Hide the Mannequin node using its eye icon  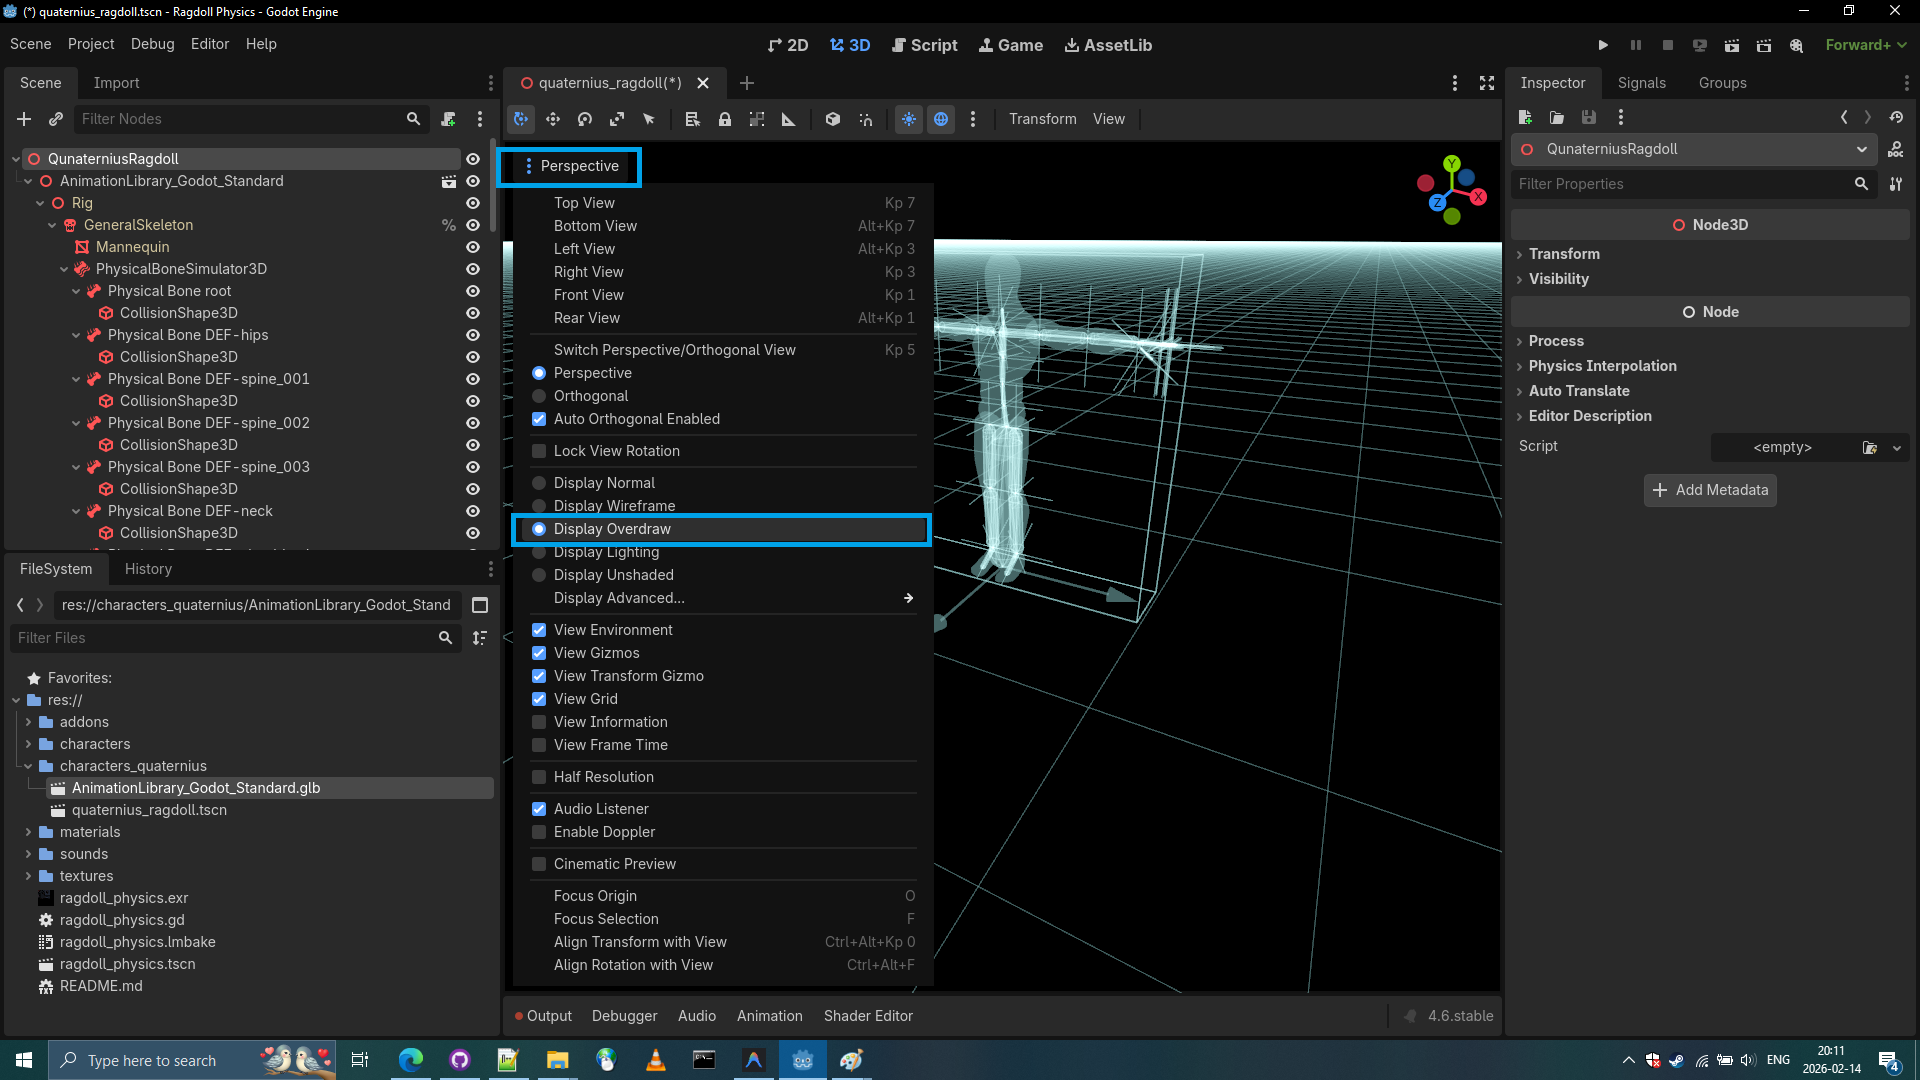[x=473, y=247]
